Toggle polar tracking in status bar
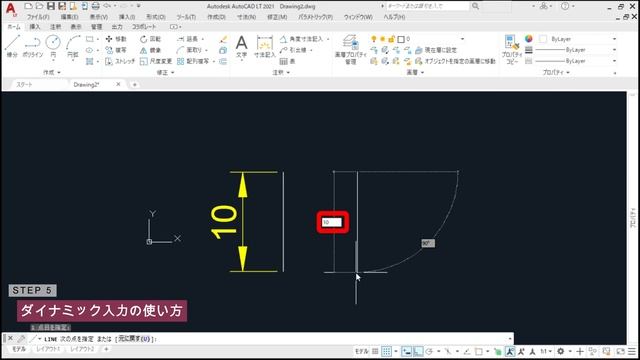The height and width of the screenshot is (360, 640). point(429,351)
